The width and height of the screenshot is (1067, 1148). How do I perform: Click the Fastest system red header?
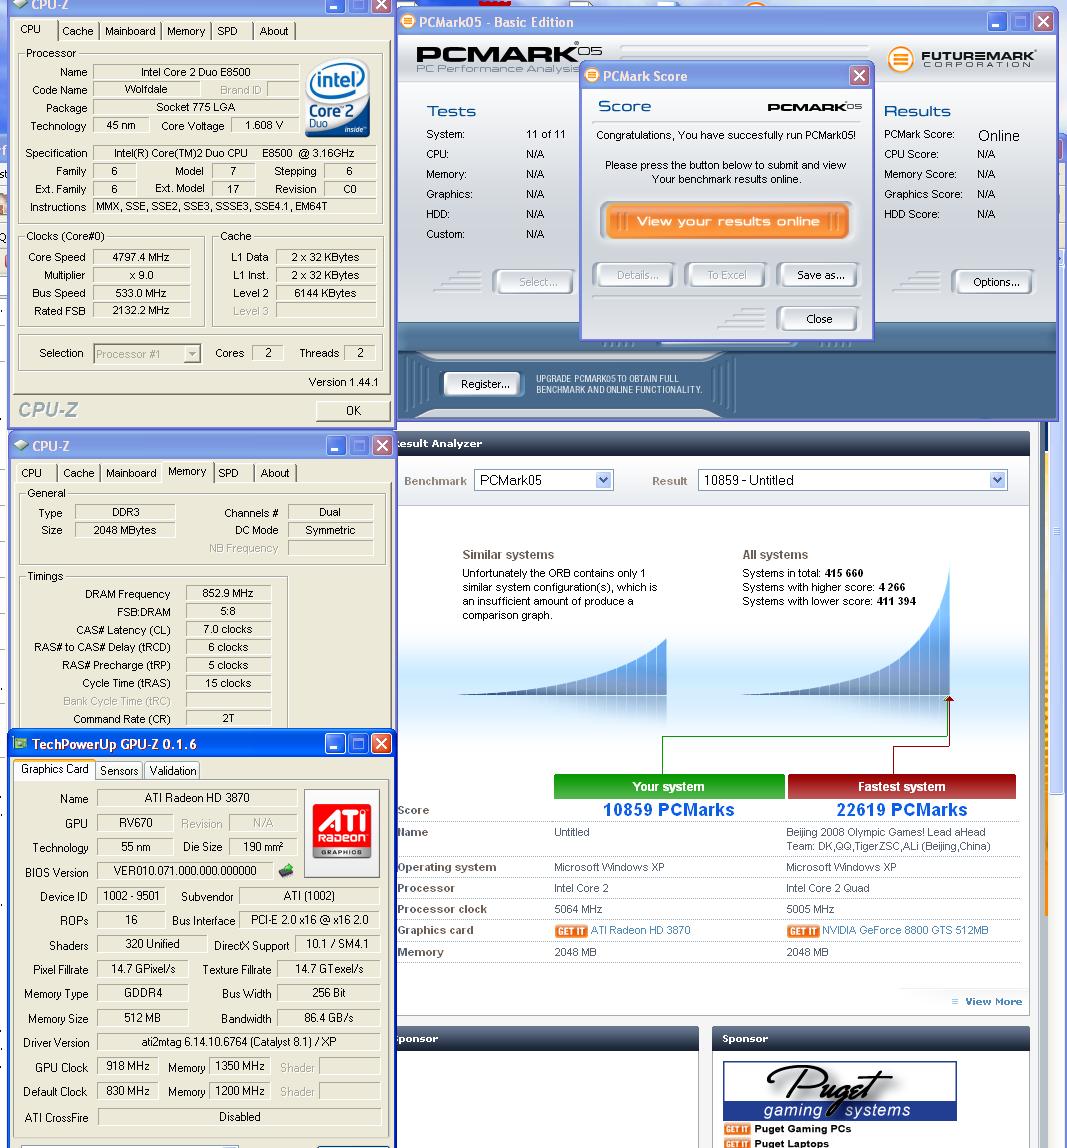click(x=901, y=786)
